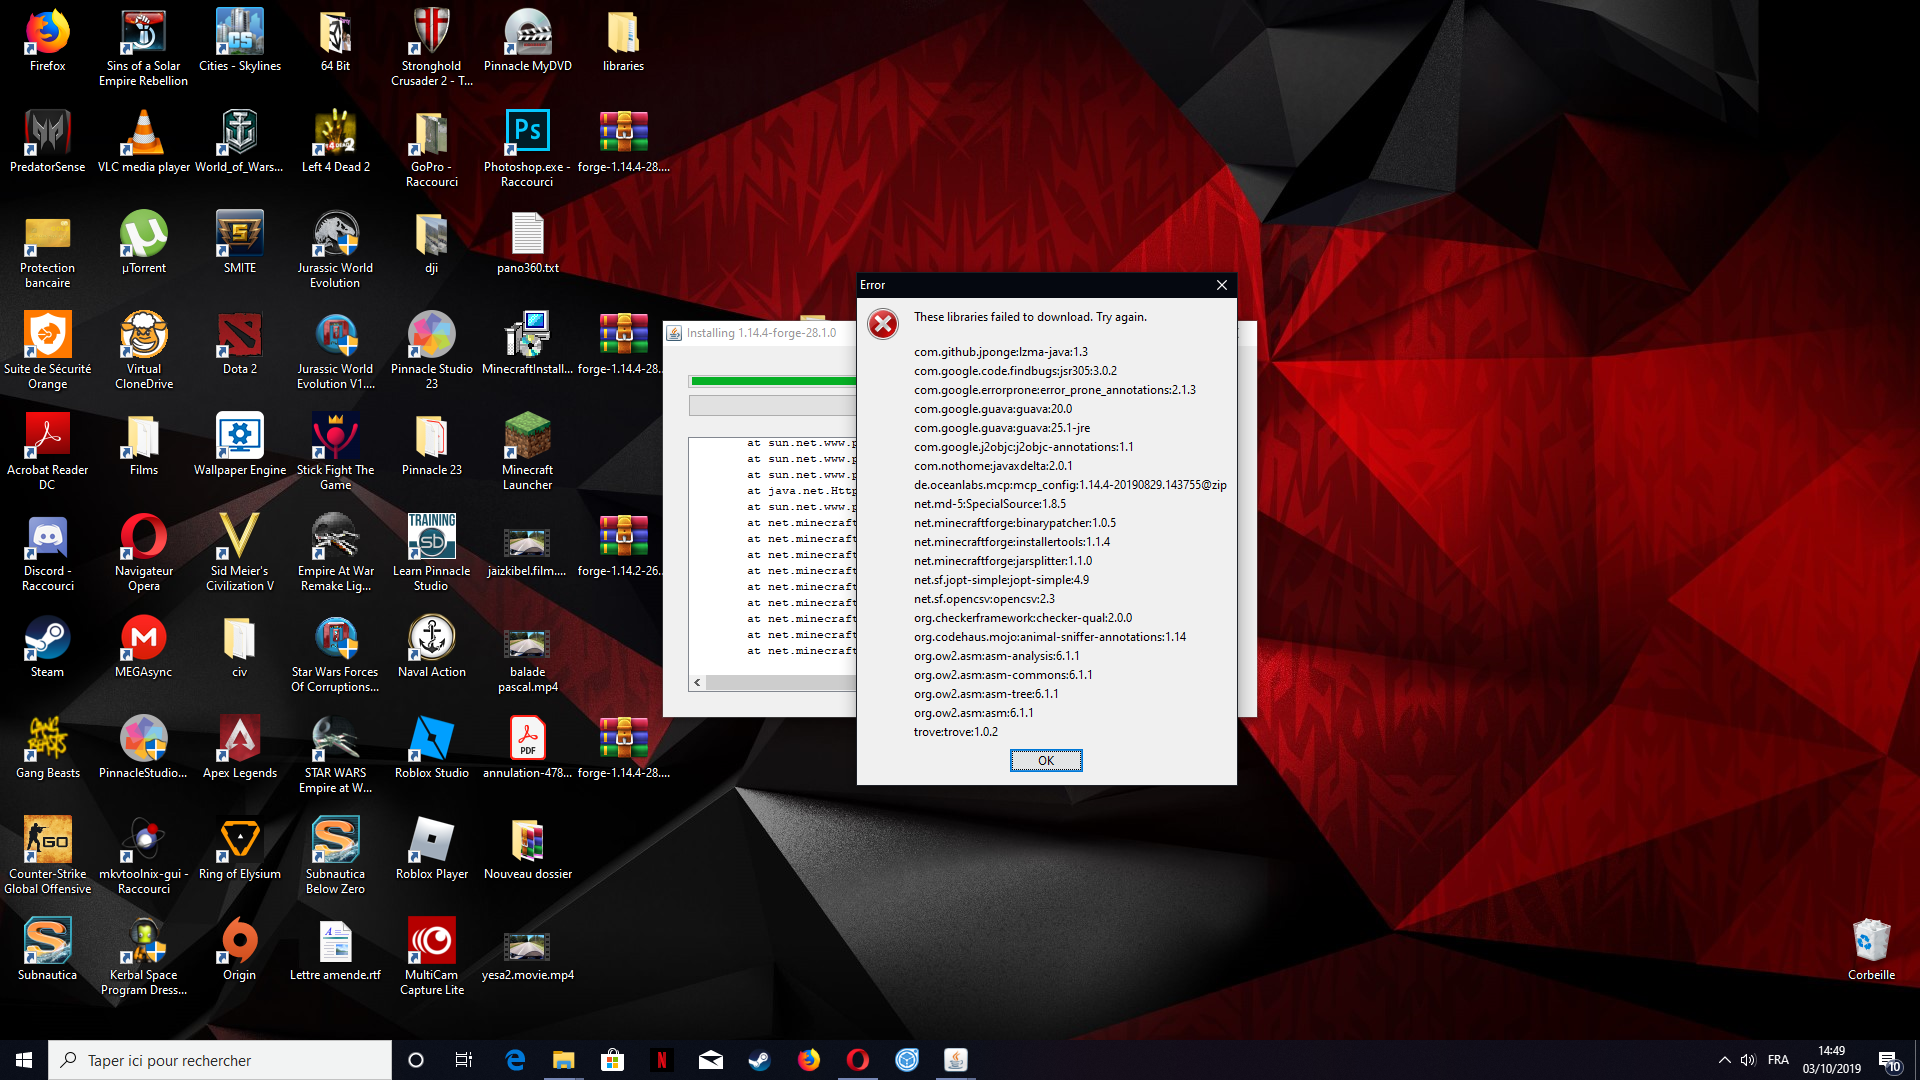Viewport: 1920px width, 1080px height.
Task: Select Pinnacle MyDVD shortcut
Action: [527, 42]
